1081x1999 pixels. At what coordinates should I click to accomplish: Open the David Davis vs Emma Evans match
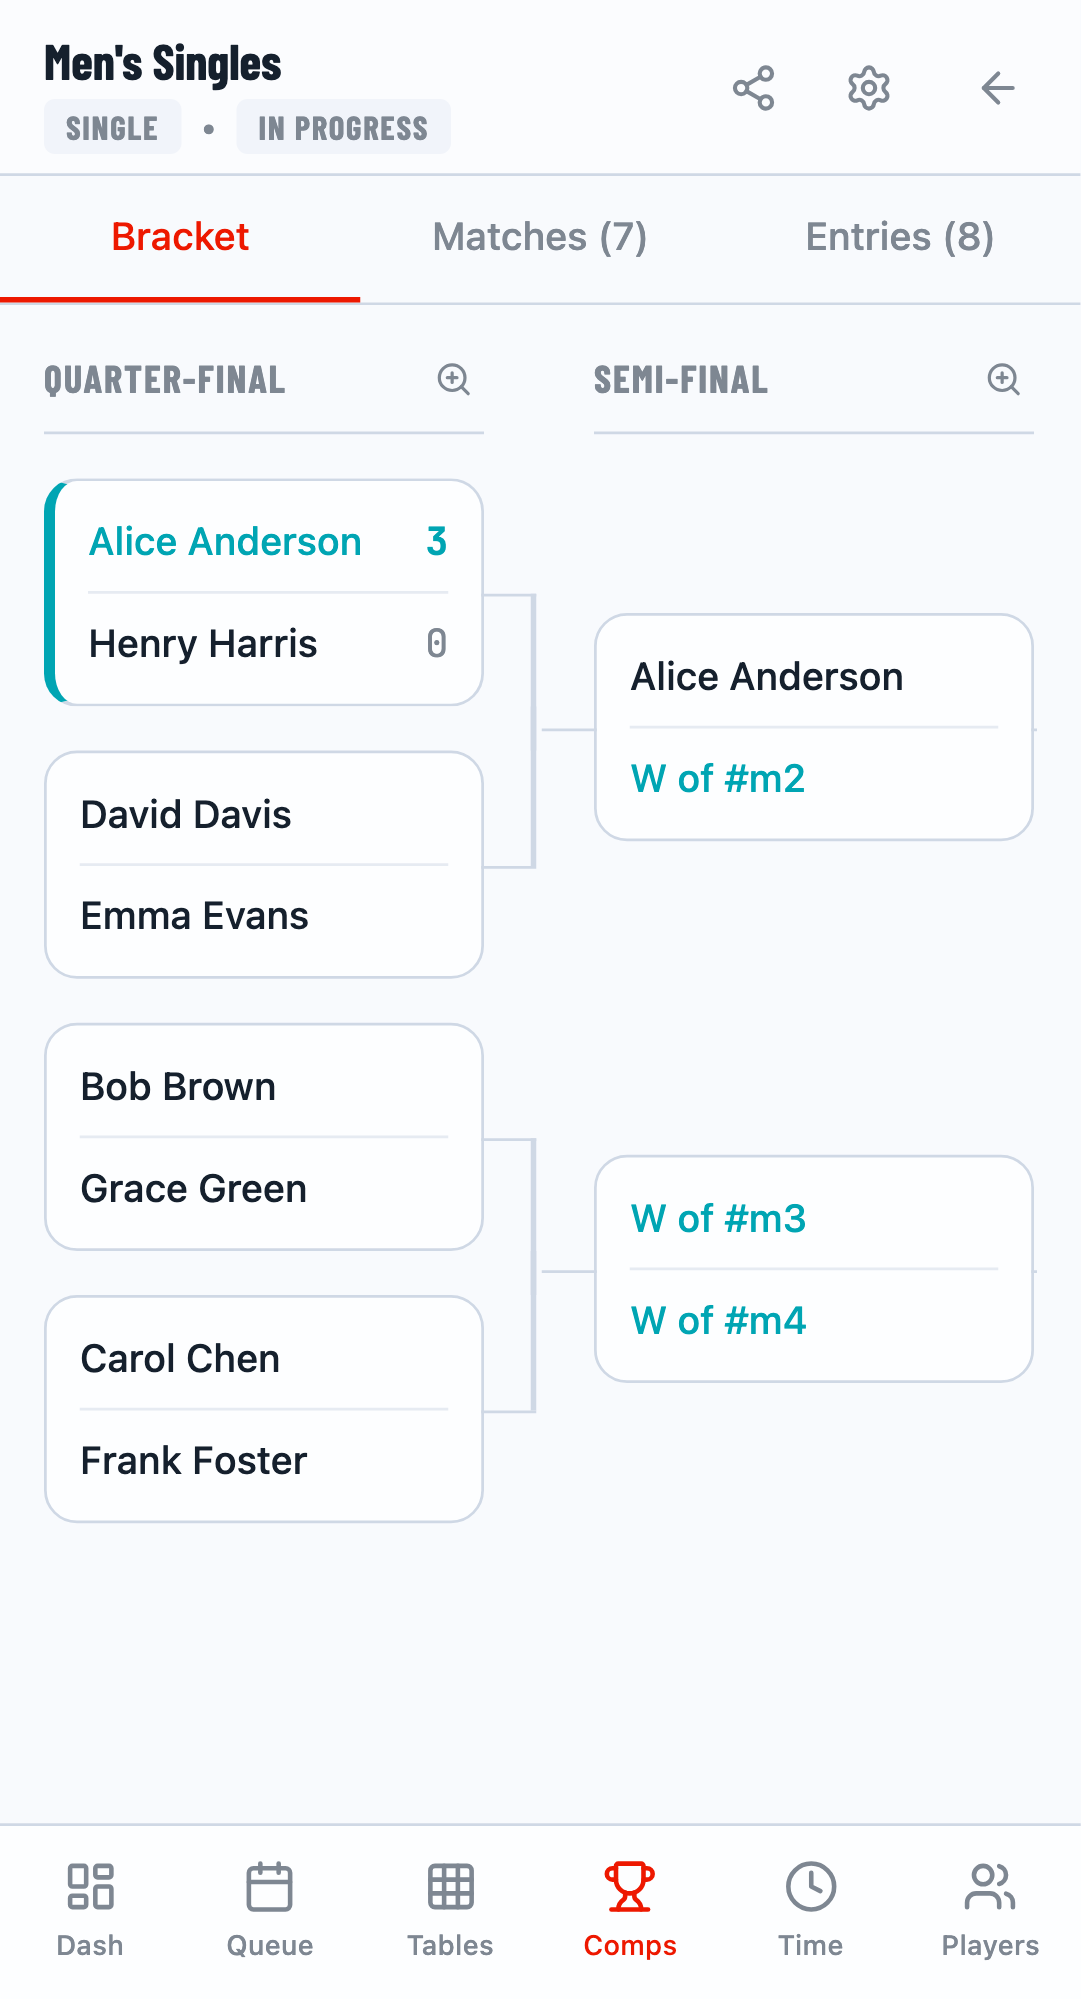click(x=263, y=865)
